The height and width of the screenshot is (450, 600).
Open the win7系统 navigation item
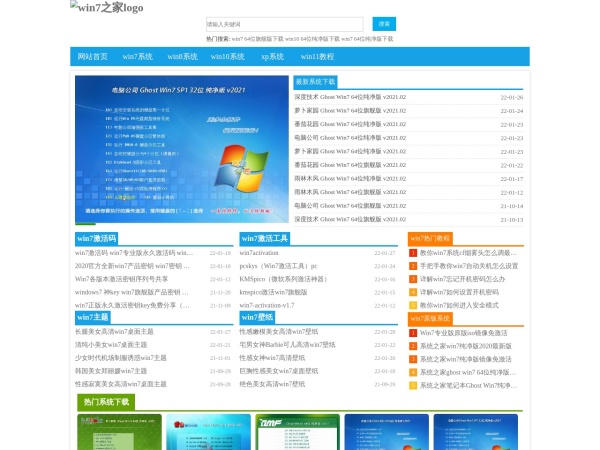(138, 57)
